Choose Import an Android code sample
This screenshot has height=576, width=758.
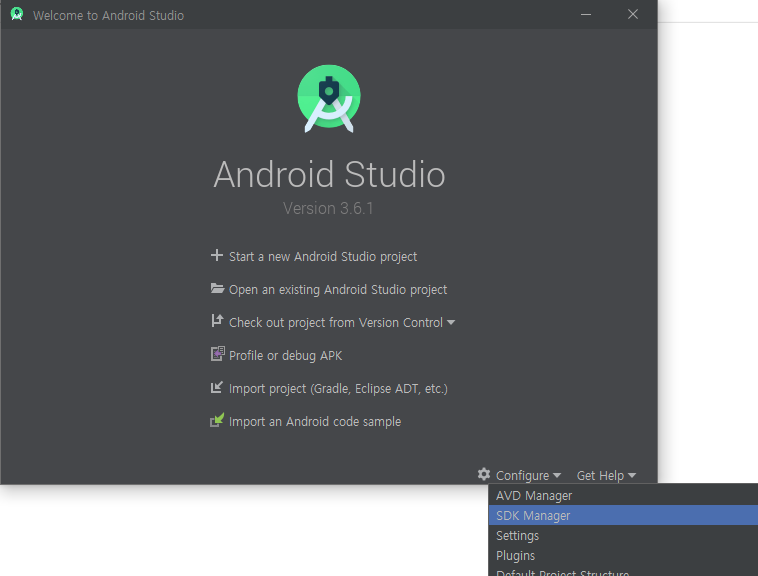(x=315, y=421)
